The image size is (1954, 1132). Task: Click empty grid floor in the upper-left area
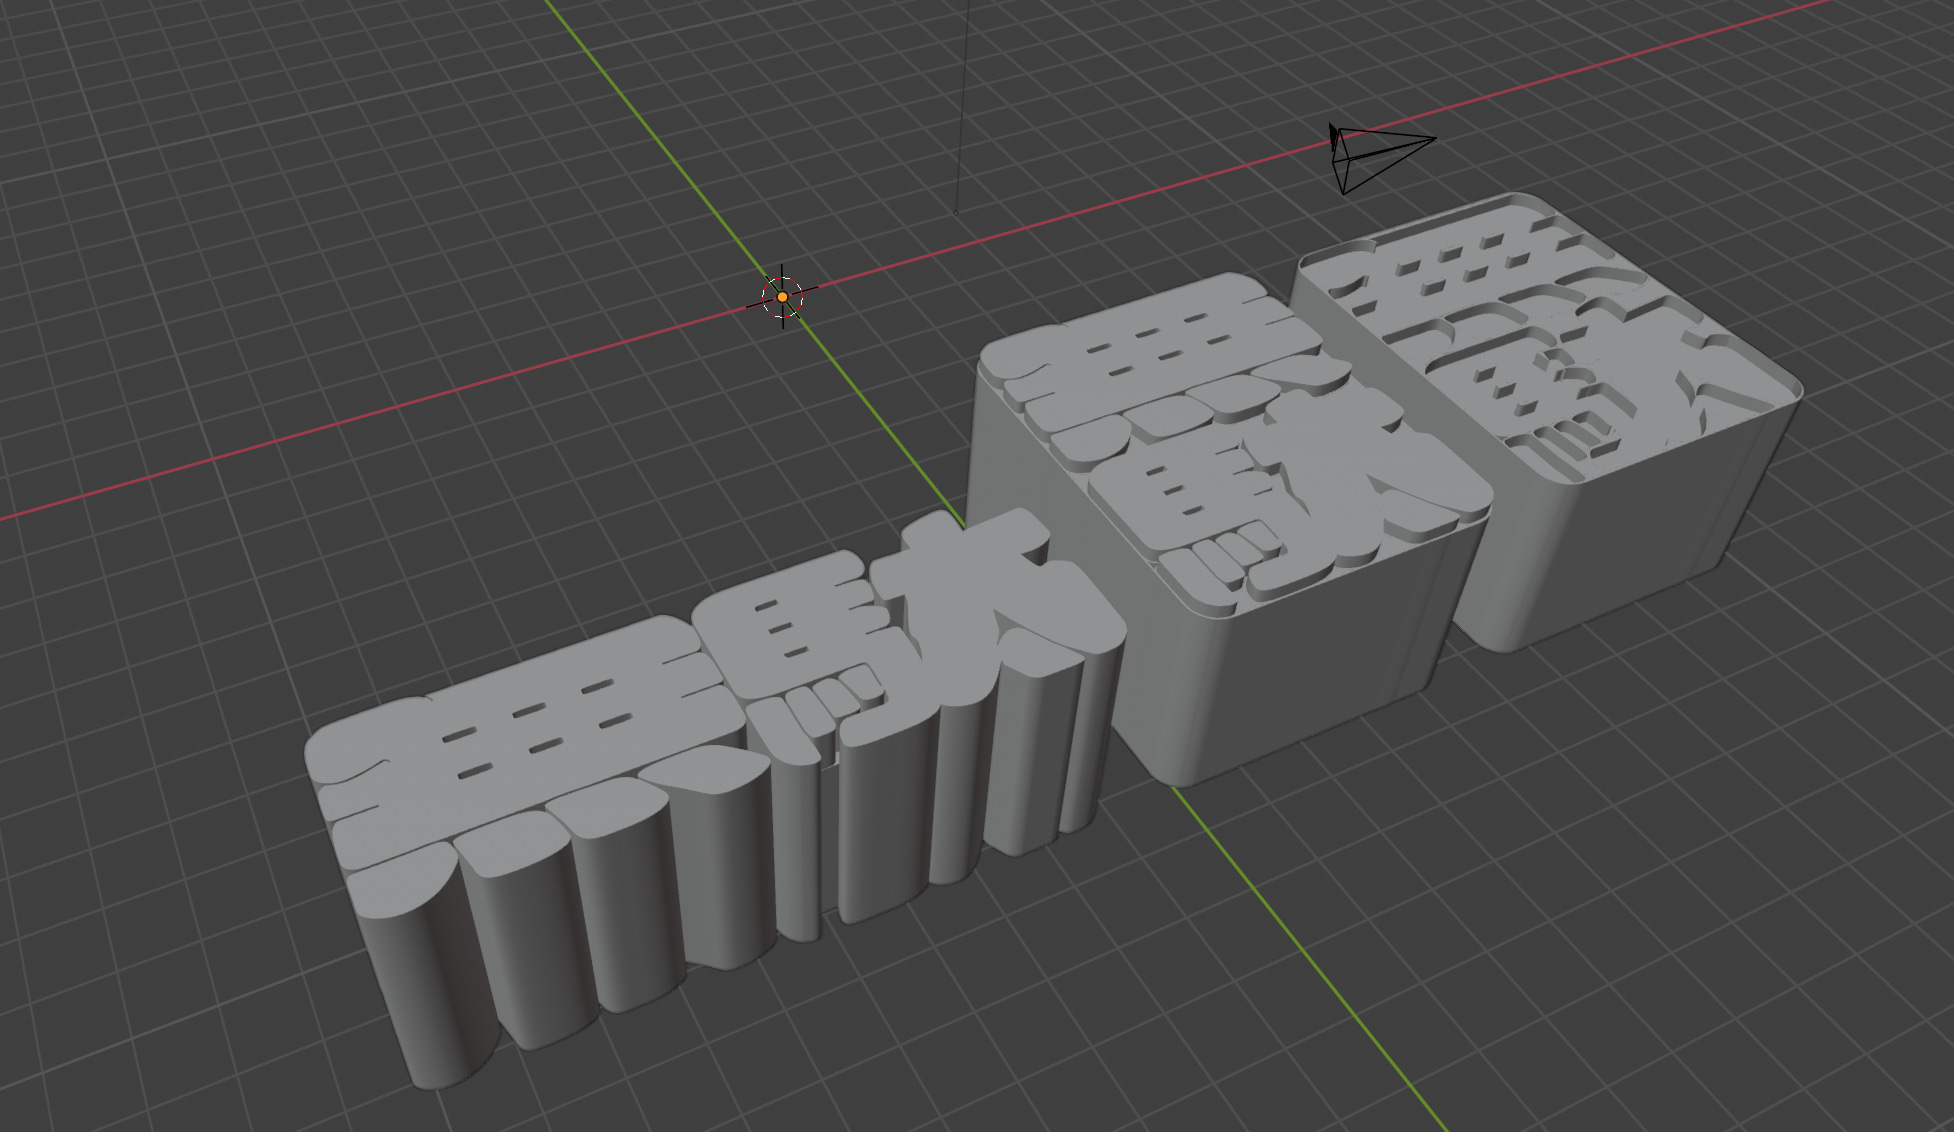click(x=250, y=200)
